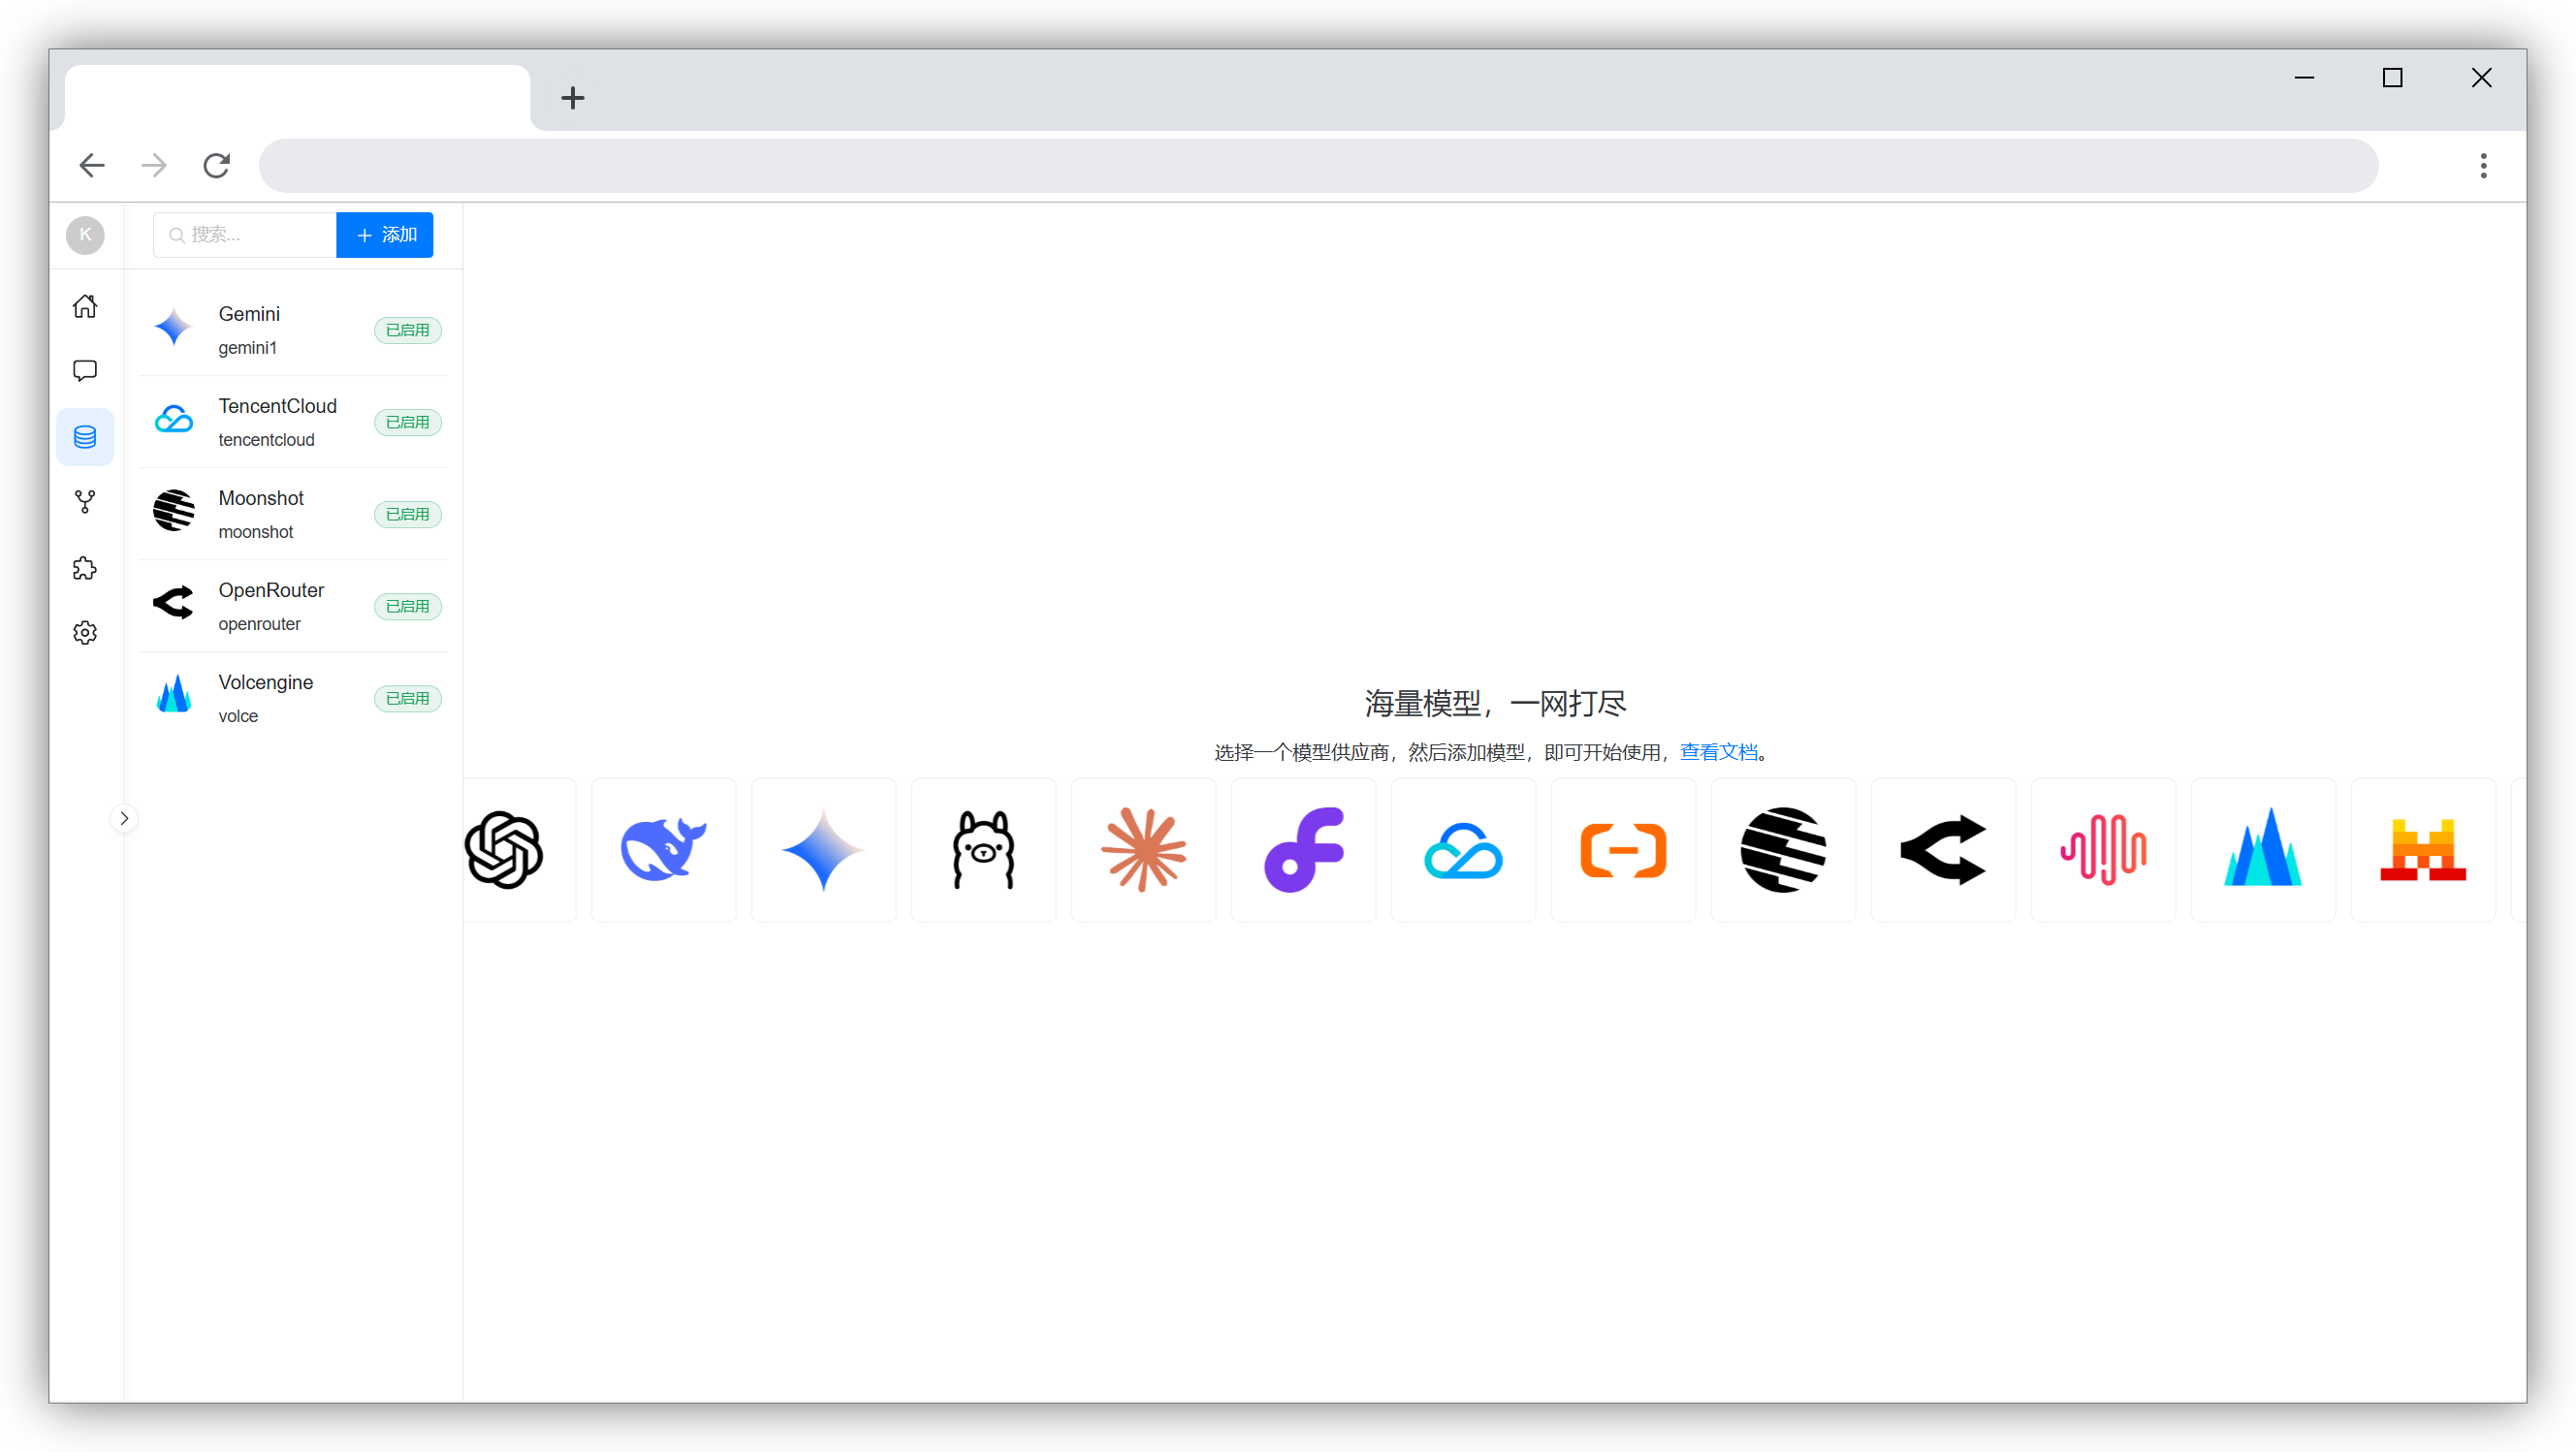Select the model providers database icon
The image size is (2576, 1452).
click(x=85, y=436)
